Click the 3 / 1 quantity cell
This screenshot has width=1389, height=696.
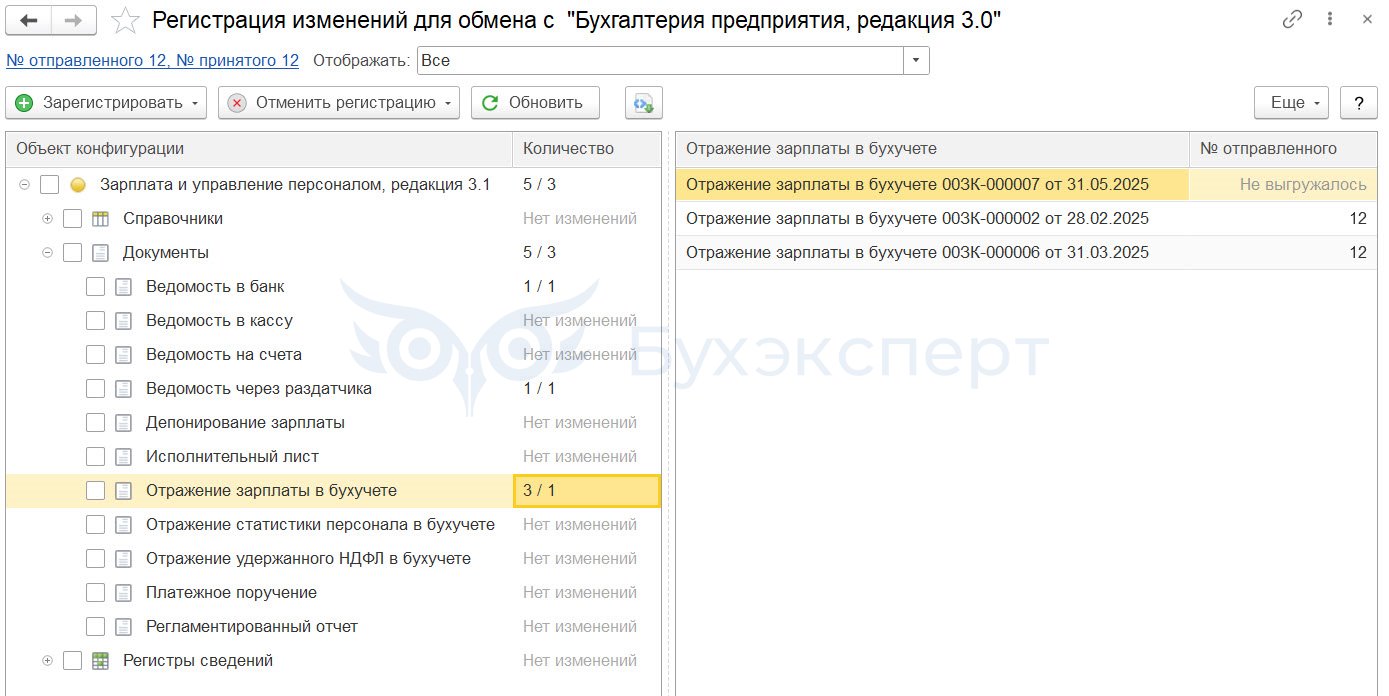point(587,491)
